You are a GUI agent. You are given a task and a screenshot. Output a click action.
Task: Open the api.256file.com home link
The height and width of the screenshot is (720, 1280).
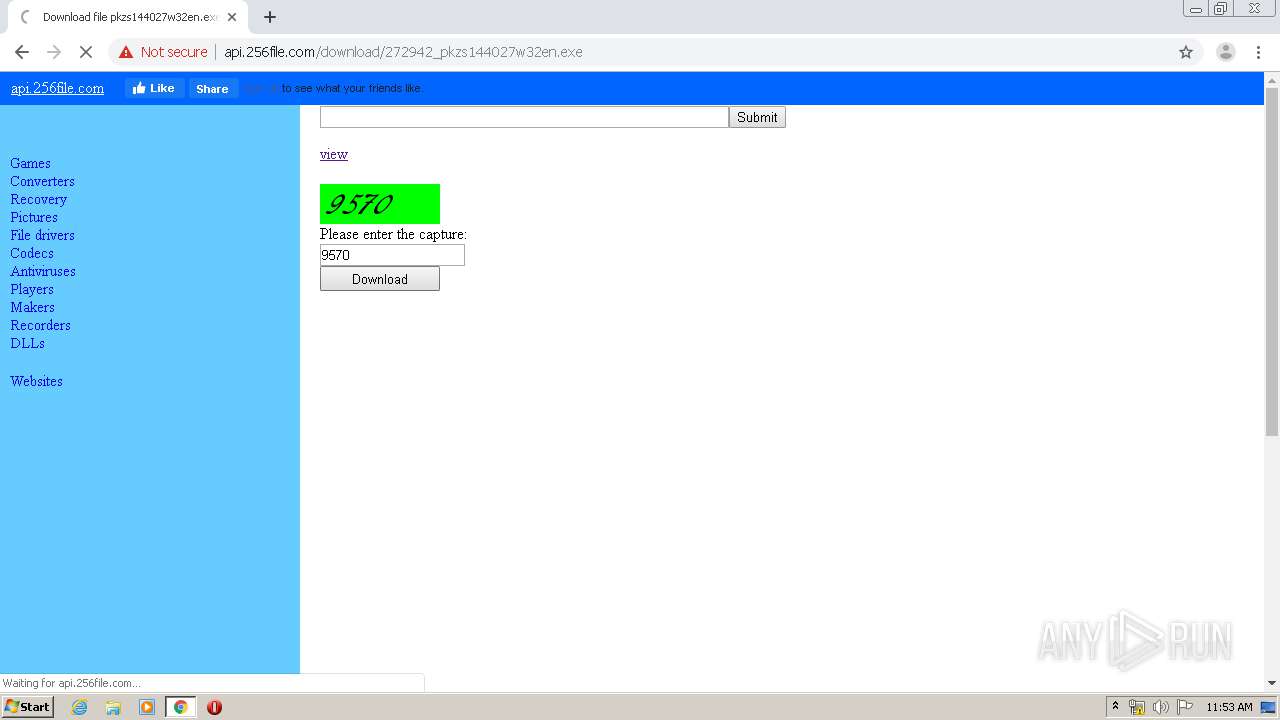57,88
